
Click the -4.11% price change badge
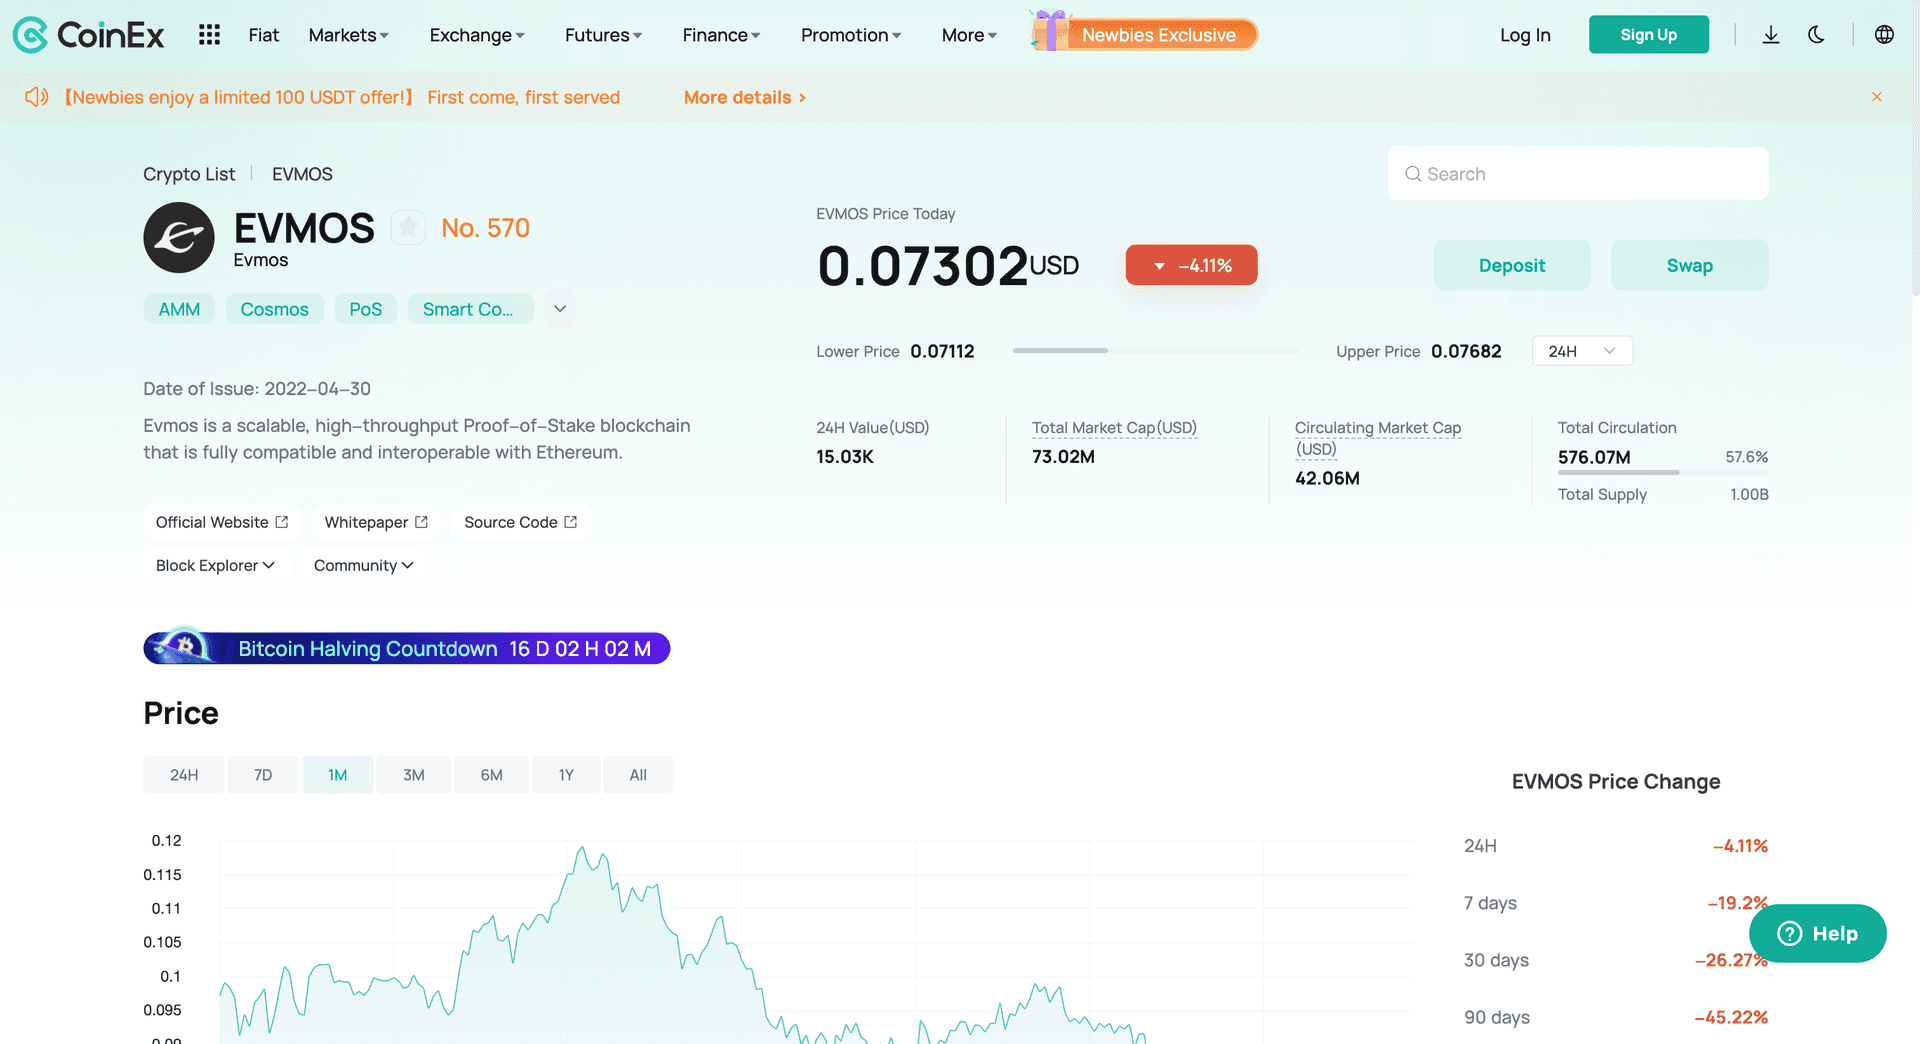coord(1192,265)
